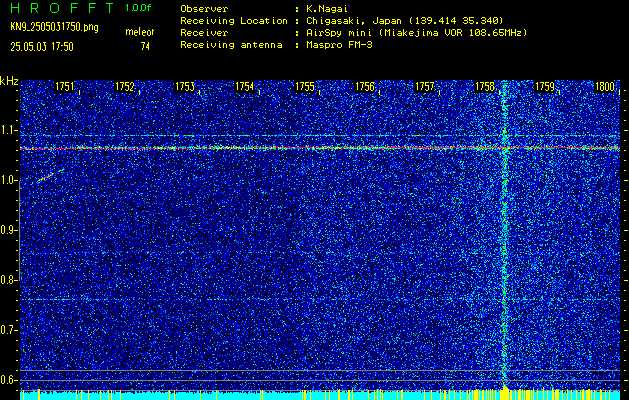Click the Observer name K.Nagai
This screenshot has width=629, height=400.
[327, 9]
